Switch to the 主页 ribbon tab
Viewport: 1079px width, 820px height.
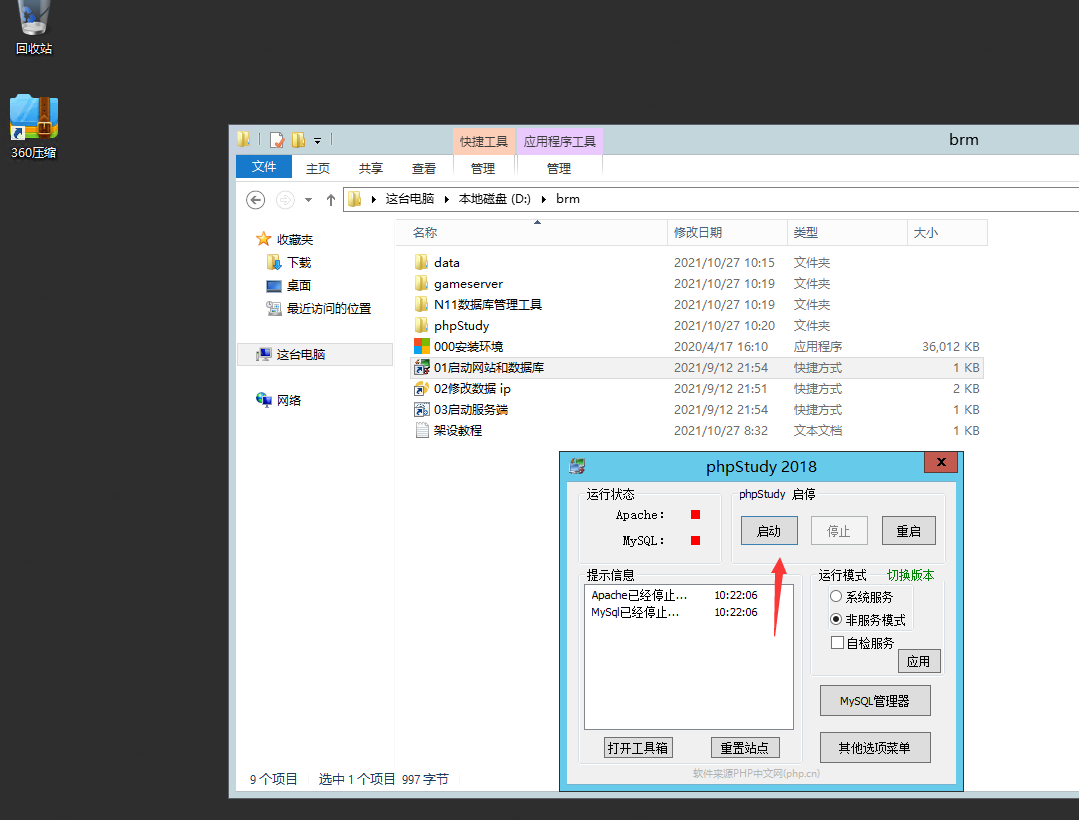(318, 168)
